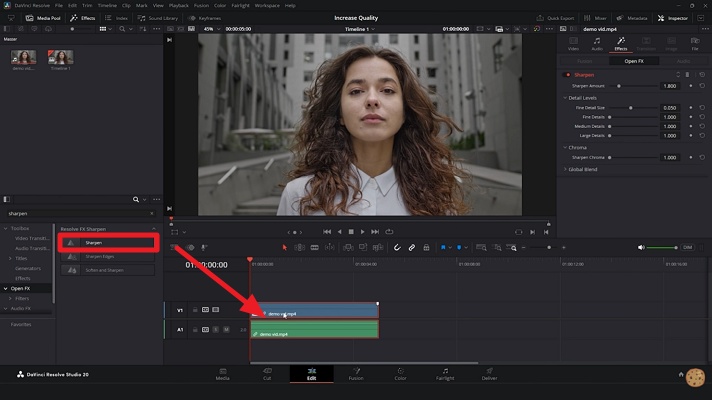Switch to the Deliver page
Image resolution: width=712 pixels, height=400 pixels.
[x=489, y=374]
